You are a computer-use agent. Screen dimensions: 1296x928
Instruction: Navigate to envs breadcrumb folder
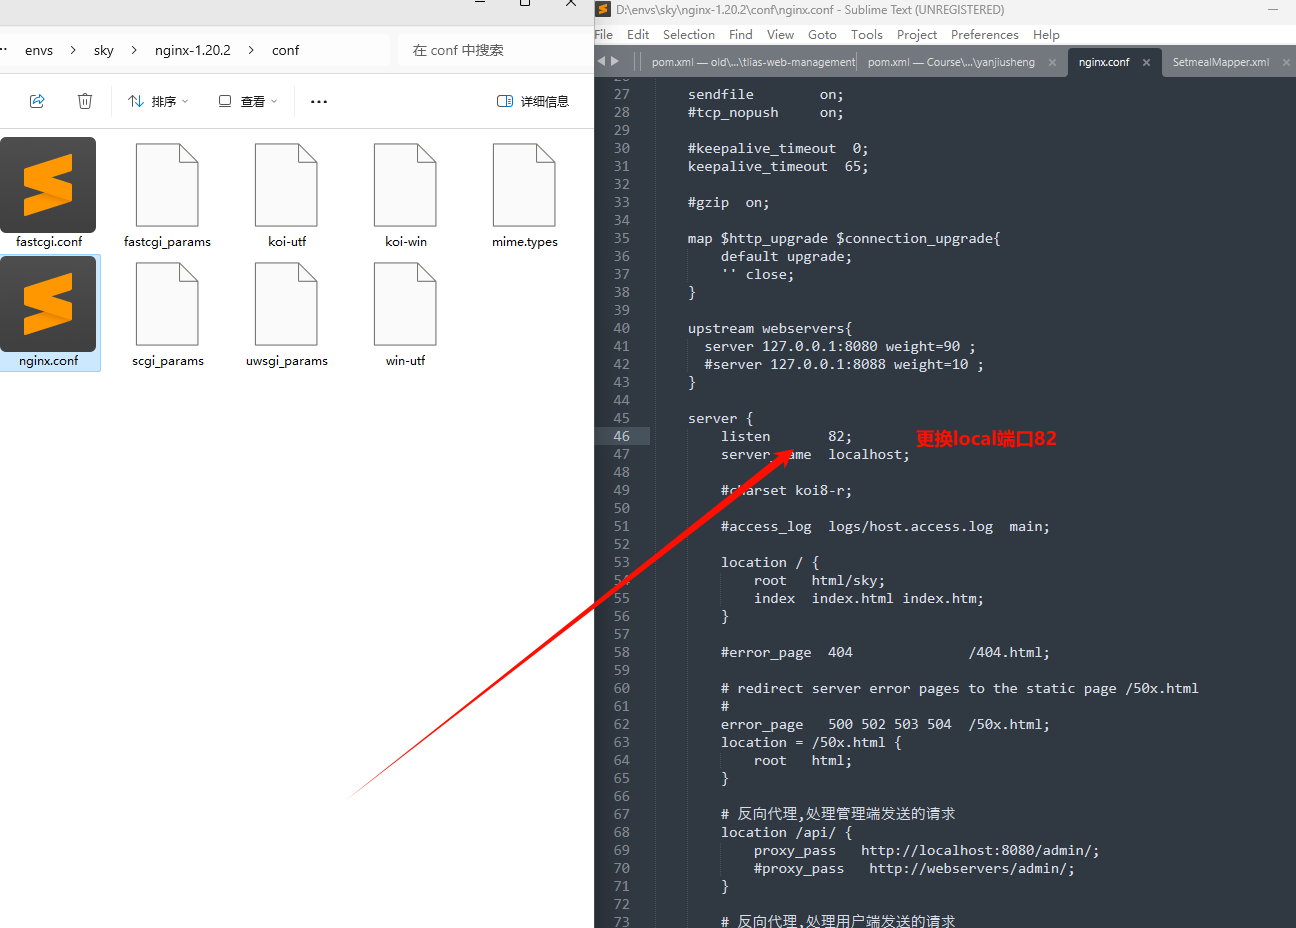click(39, 50)
